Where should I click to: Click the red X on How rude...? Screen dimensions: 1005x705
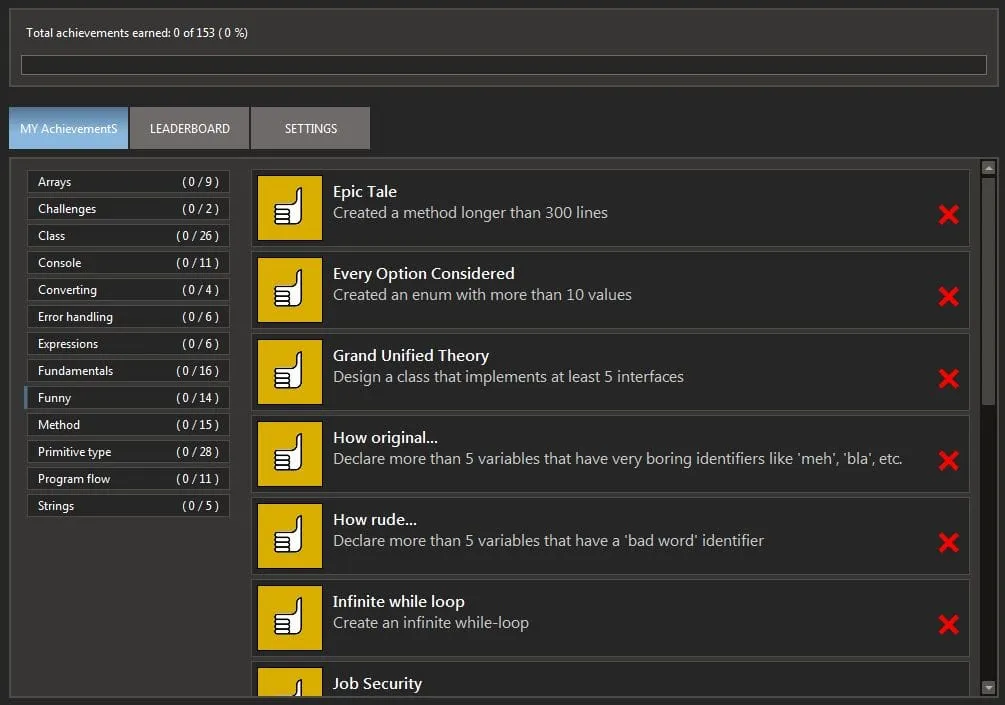(949, 542)
